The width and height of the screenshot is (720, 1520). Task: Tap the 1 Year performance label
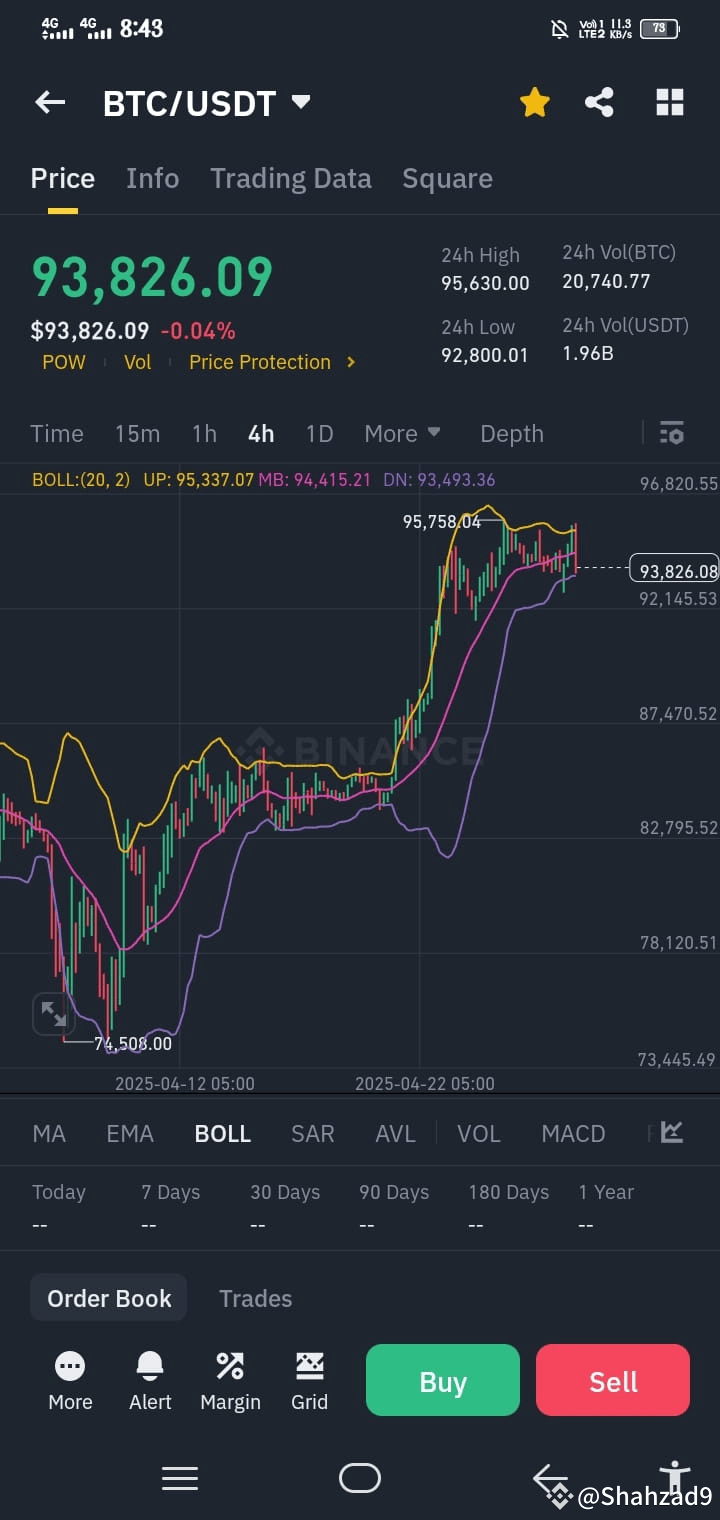(606, 1192)
